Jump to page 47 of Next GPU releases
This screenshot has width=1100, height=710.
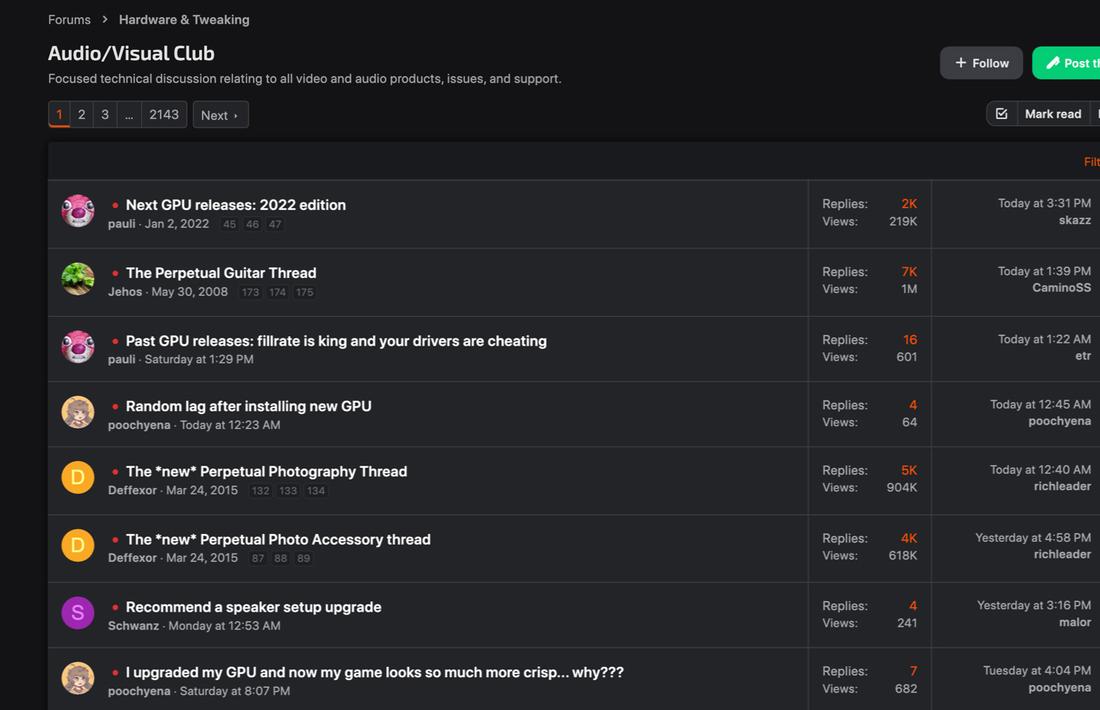(275, 225)
